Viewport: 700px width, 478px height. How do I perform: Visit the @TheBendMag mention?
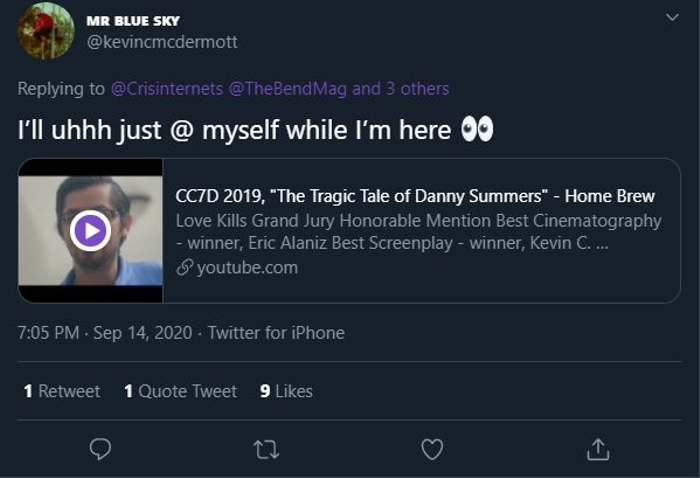[x=288, y=88]
